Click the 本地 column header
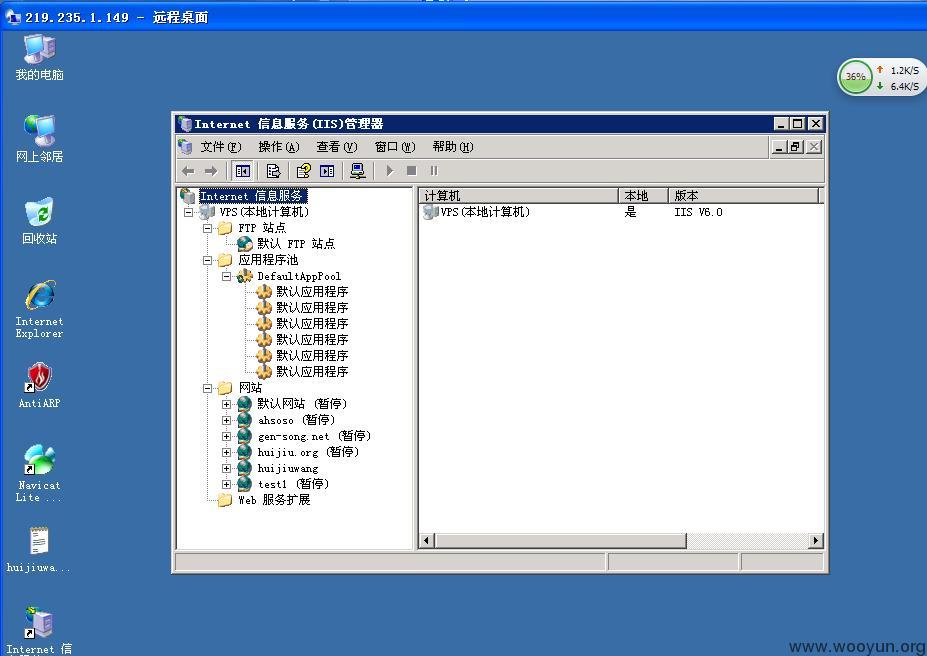Screen dimensions: 927x656 (x=643, y=196)
